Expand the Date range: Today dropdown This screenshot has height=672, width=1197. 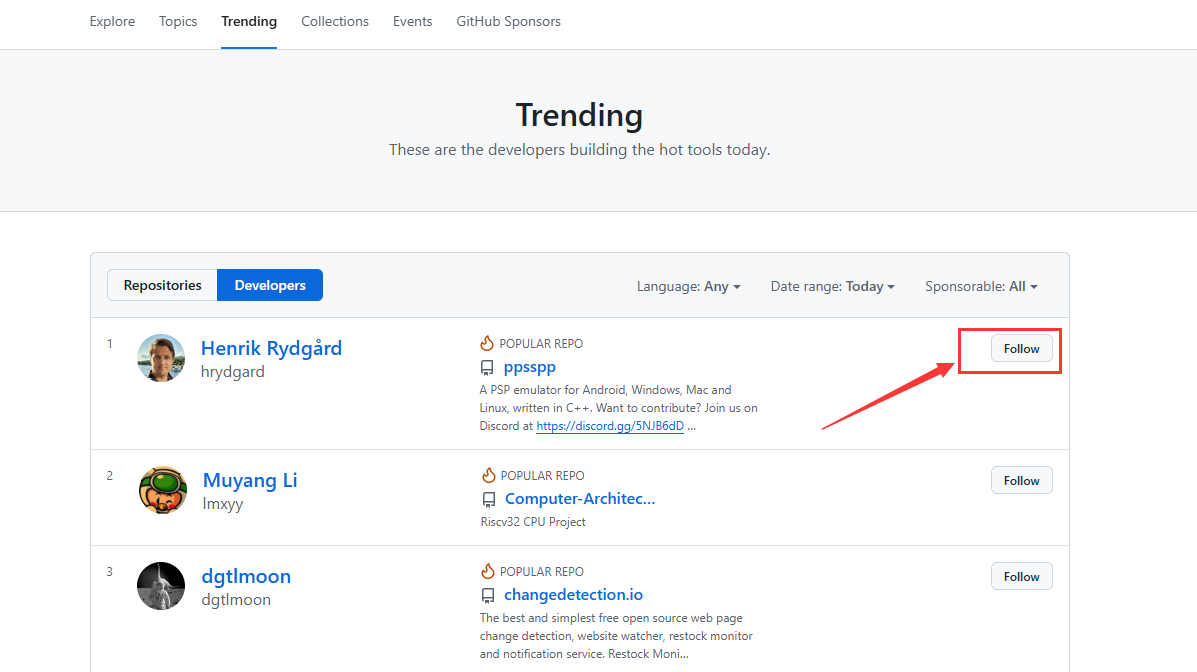(x=832, y=286)
